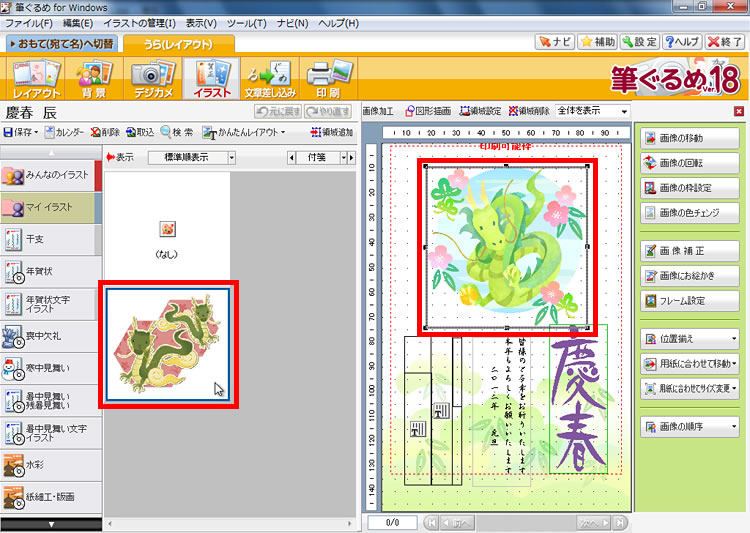Viewport: 750px width, 533px height.
Task: Click the 削除 delete icon
Action: pos(105,132)
